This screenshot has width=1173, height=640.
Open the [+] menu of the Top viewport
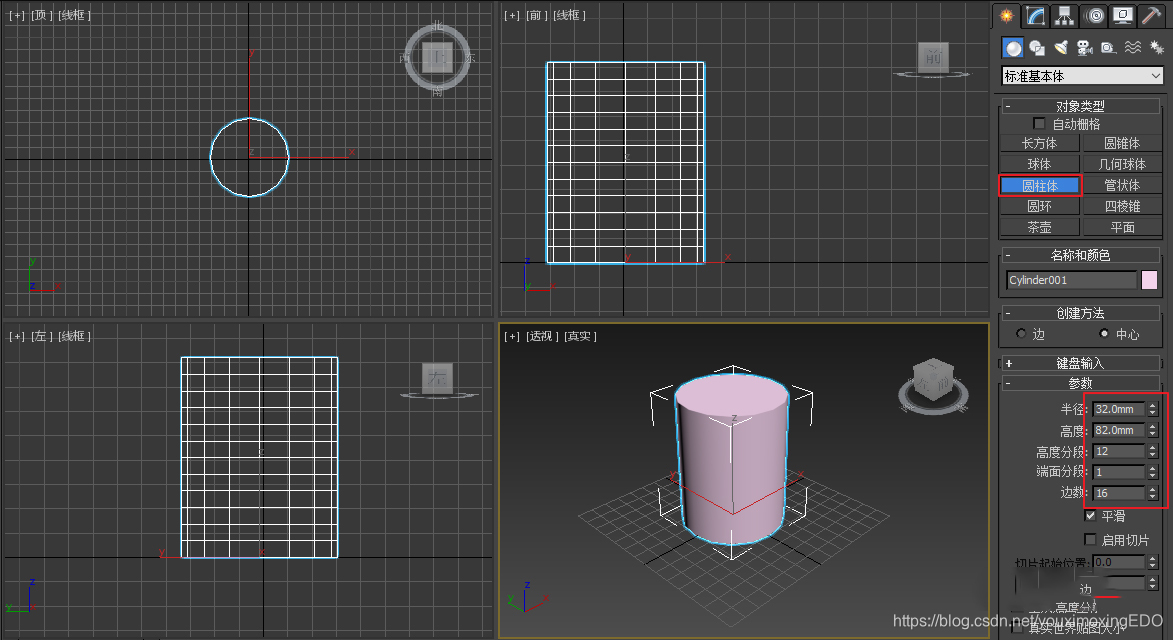[16, 15]
